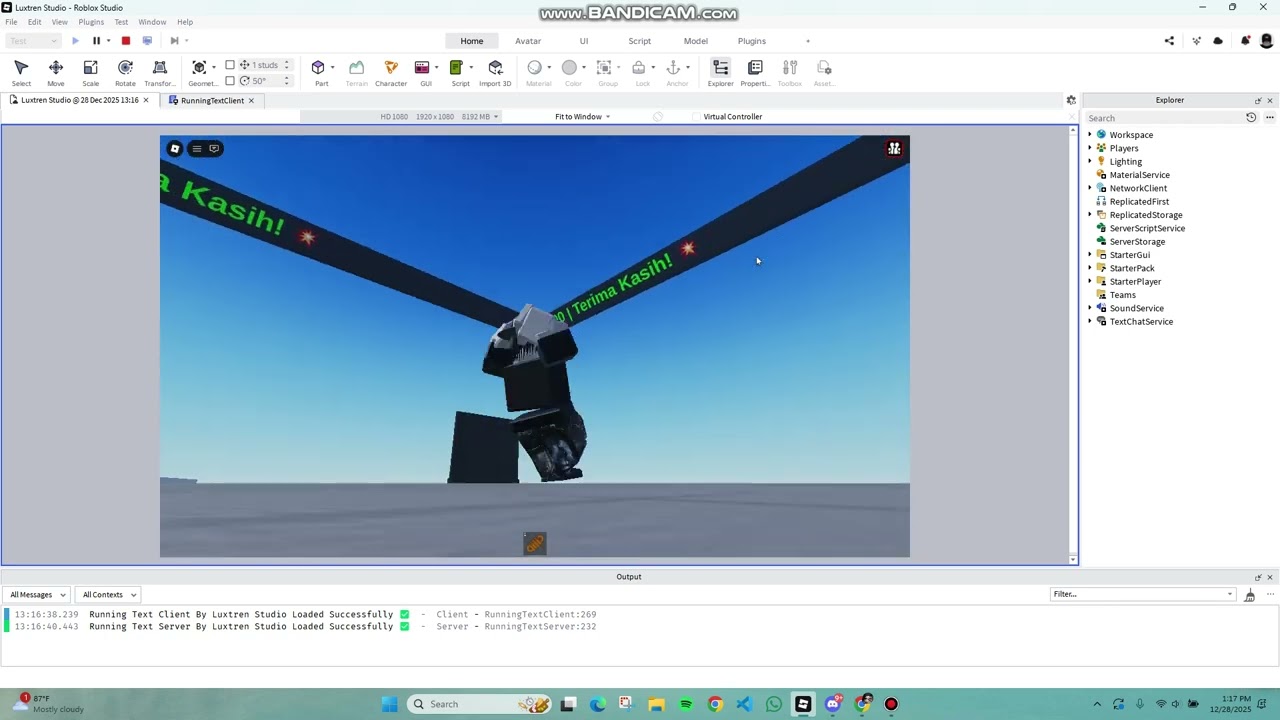Pause the running play test
This screenshot has width=1280, height=720.
(x=96, y=41)
